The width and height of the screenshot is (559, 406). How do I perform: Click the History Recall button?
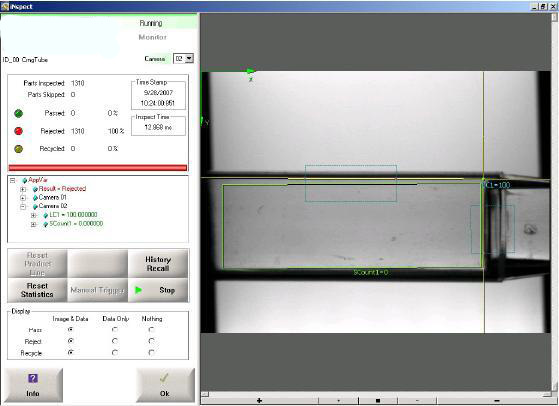[158, 264]
